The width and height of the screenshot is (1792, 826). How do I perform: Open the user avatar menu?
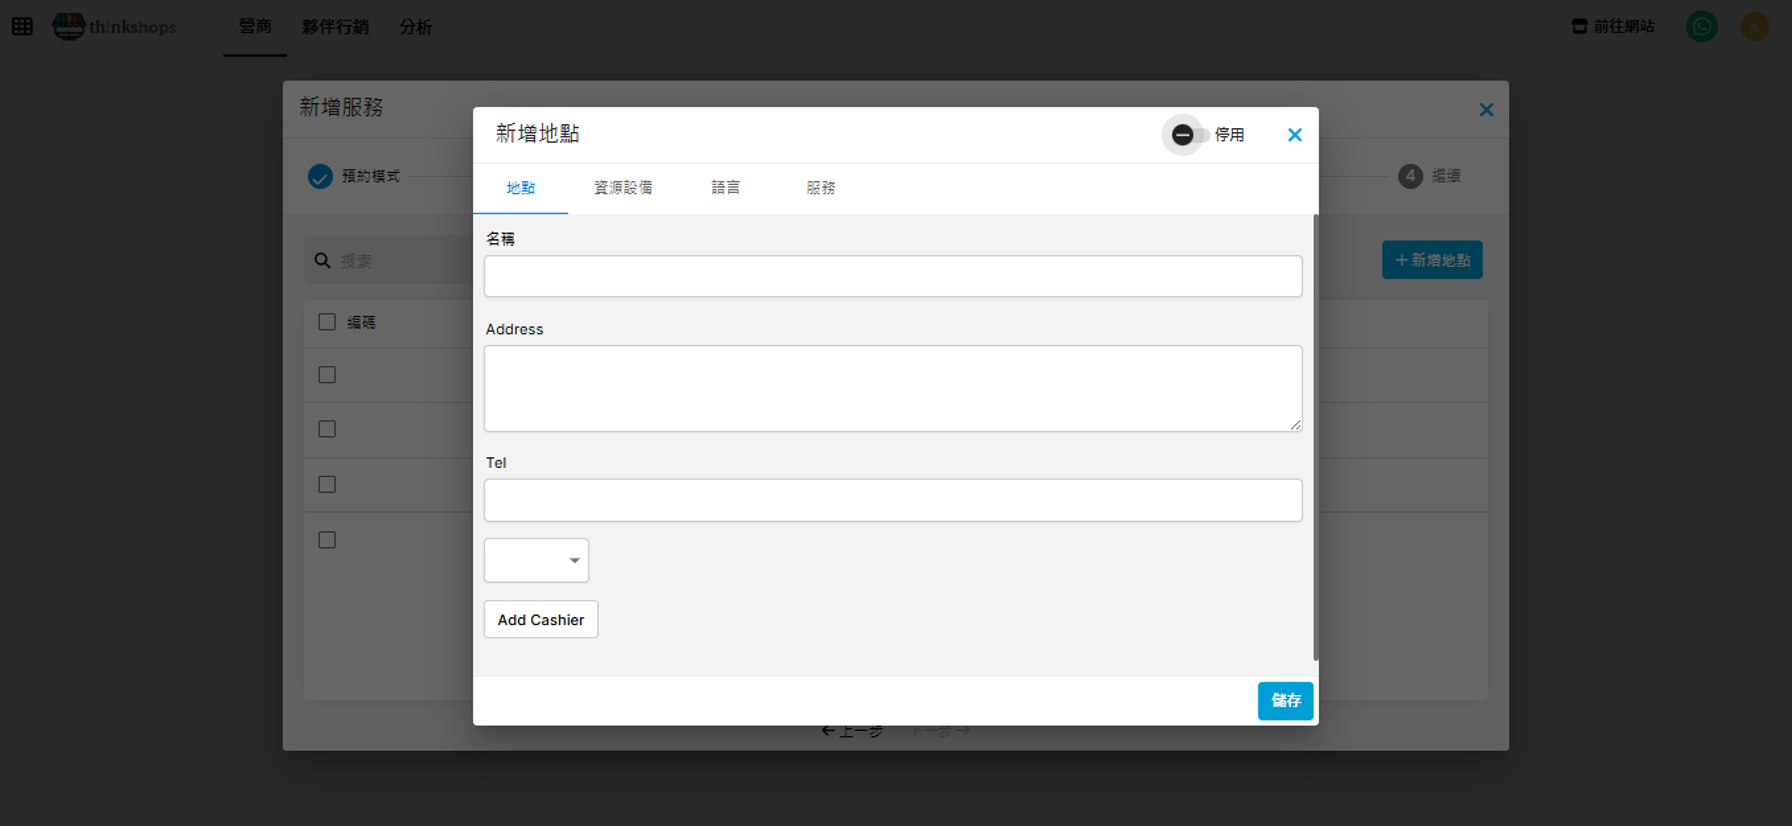(x=1754, y=26)
